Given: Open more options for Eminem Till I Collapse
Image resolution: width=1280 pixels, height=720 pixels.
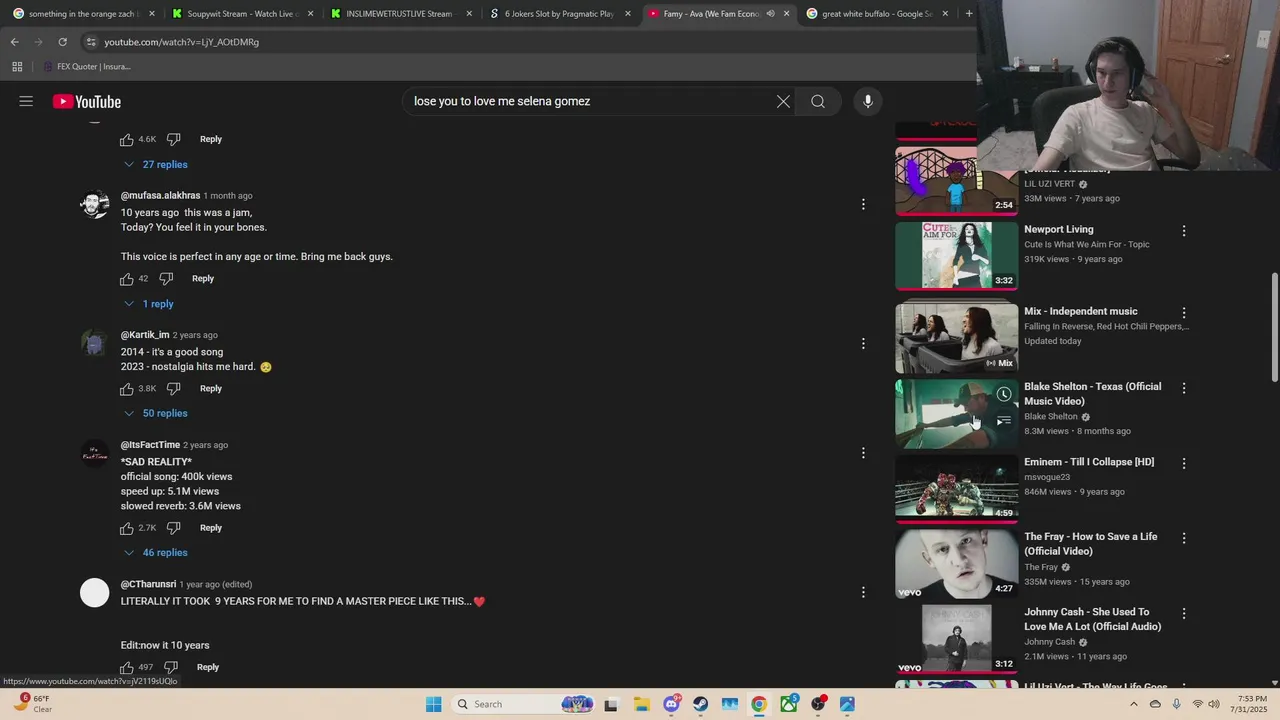Looking at the screenshot, I should click(1184, 463).
